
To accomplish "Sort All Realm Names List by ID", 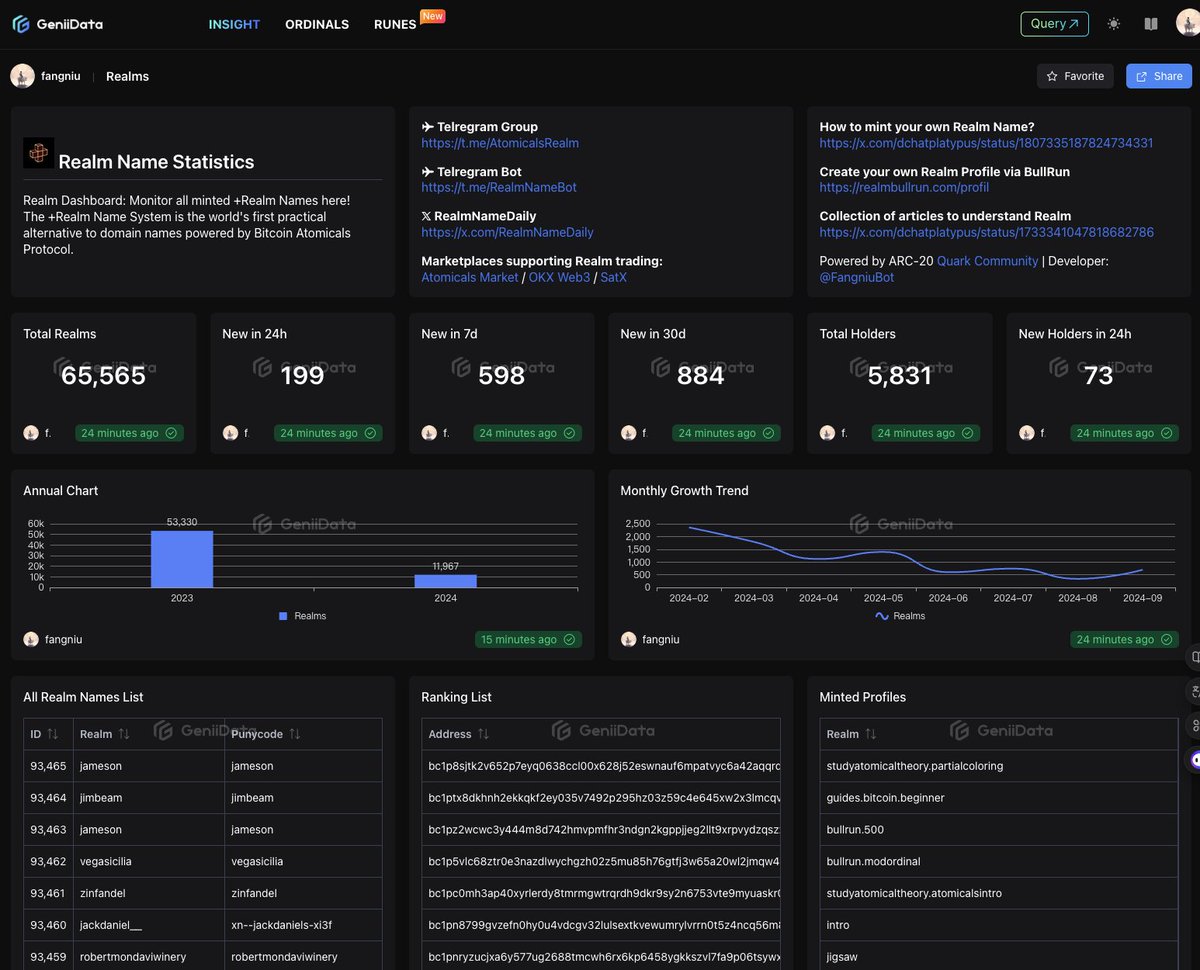I will tap(44, 734).
